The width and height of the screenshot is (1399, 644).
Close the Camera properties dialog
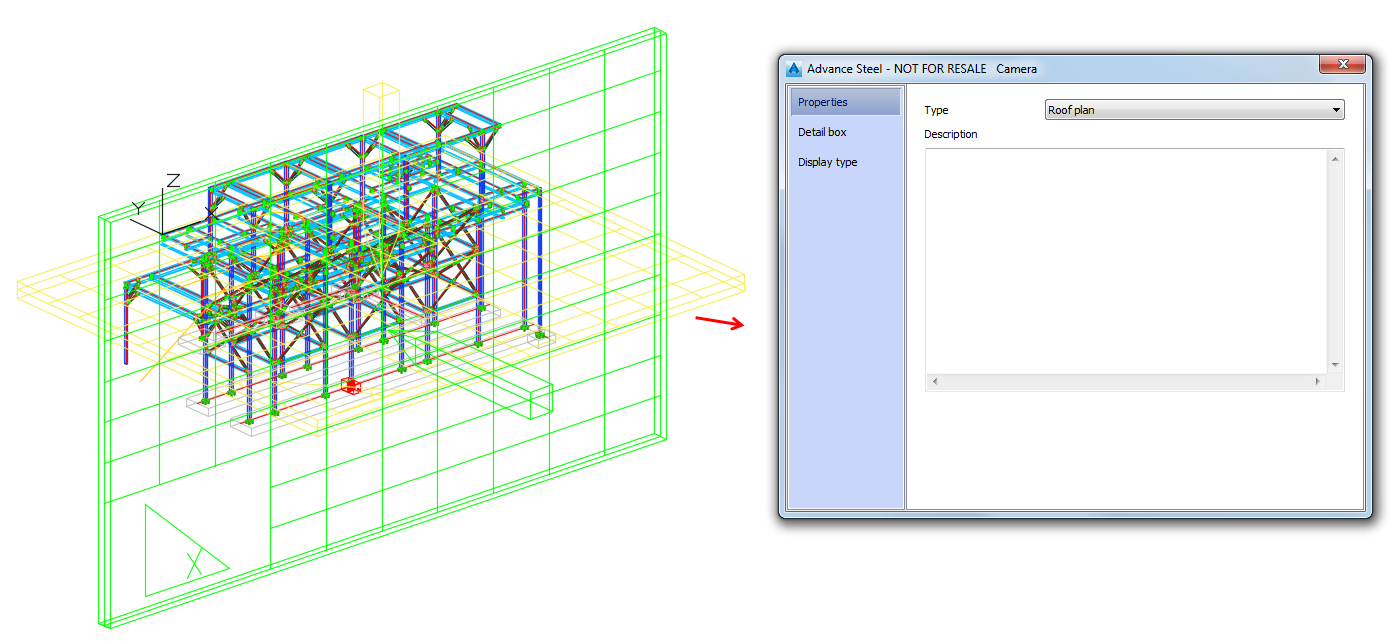(1342, 64)
